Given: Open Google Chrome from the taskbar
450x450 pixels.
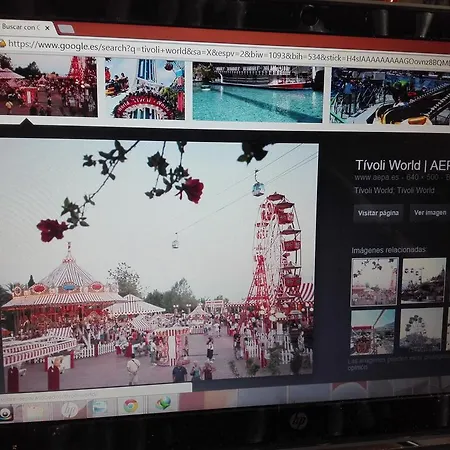Looking at the screenshot, I should (x=131, y=406).
